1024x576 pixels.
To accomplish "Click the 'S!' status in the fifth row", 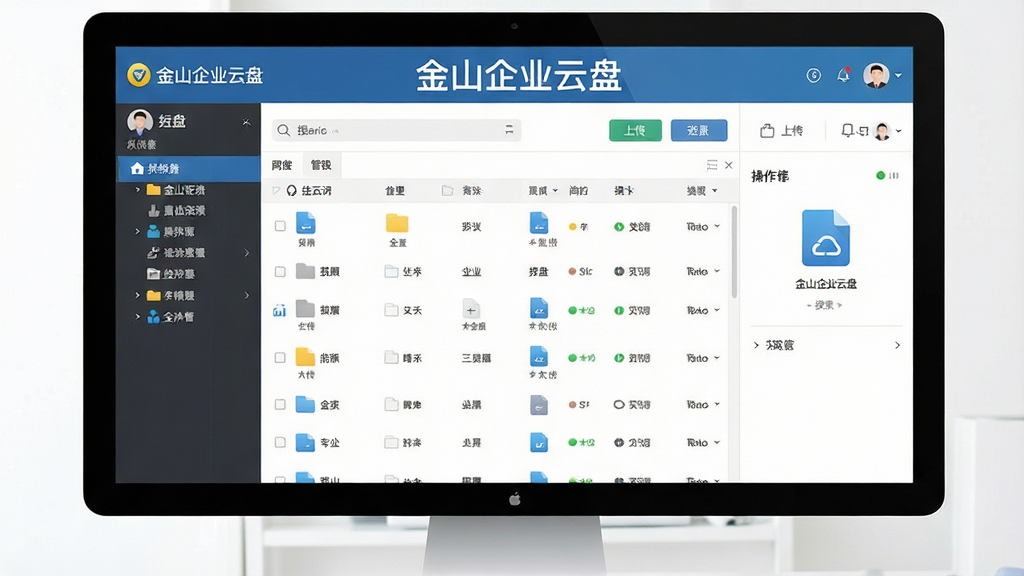I will (579, 405).
